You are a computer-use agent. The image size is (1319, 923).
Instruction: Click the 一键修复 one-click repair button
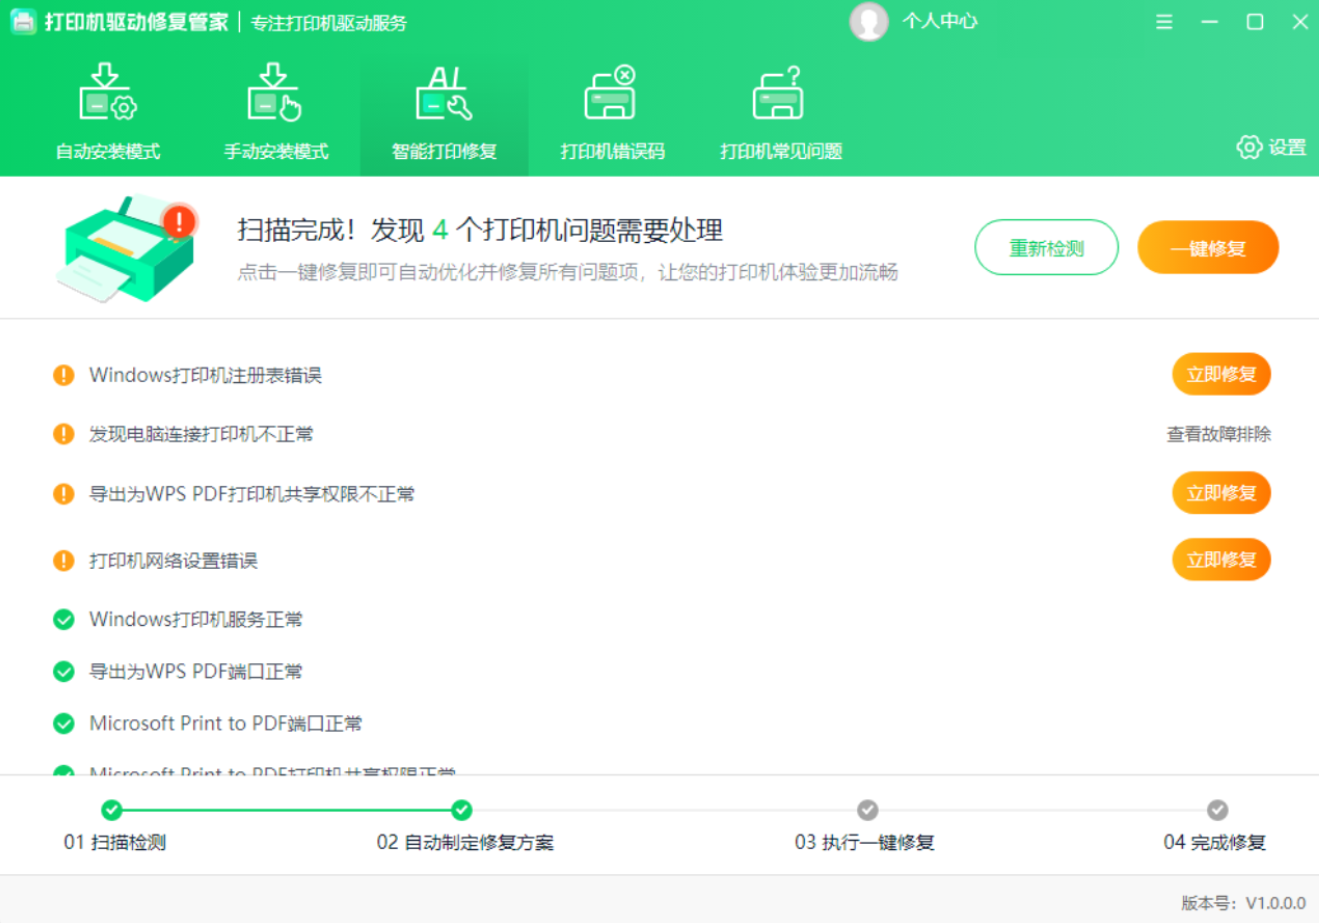point(1208,247)
